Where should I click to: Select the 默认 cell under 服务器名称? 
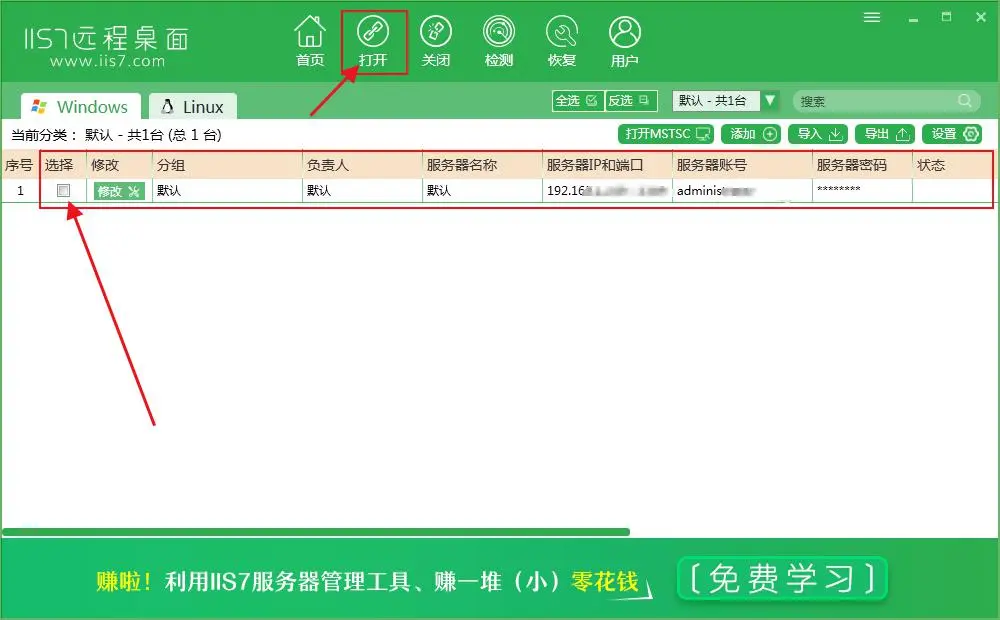coord(482,191)
